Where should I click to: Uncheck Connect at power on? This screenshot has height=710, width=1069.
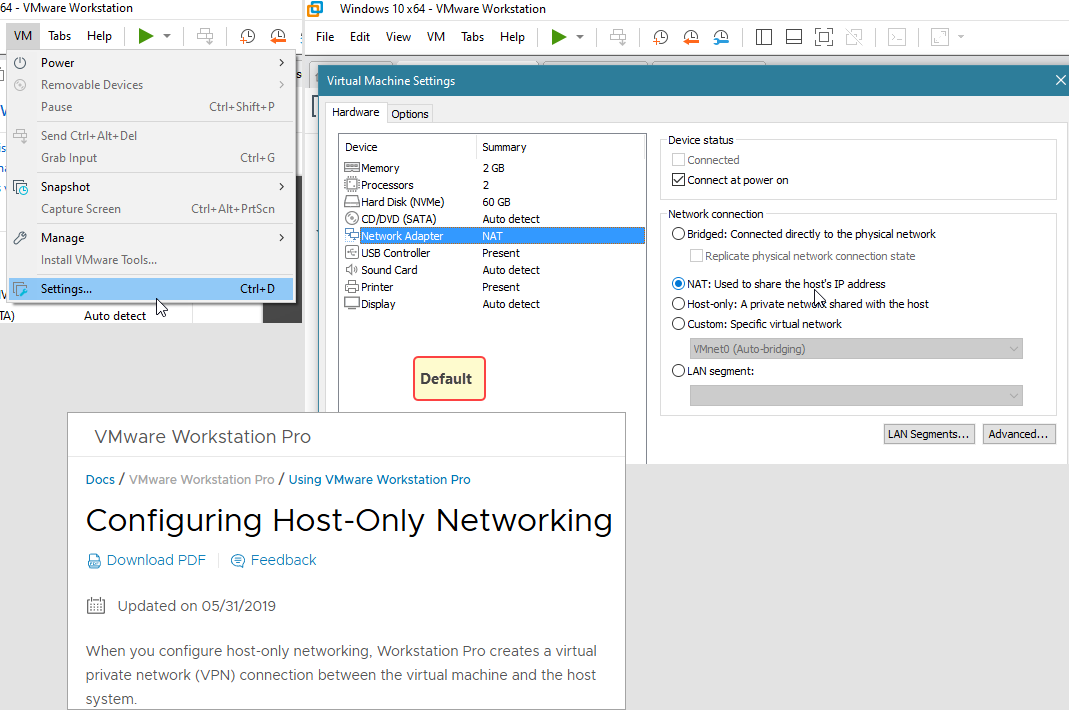coord(678,180)
